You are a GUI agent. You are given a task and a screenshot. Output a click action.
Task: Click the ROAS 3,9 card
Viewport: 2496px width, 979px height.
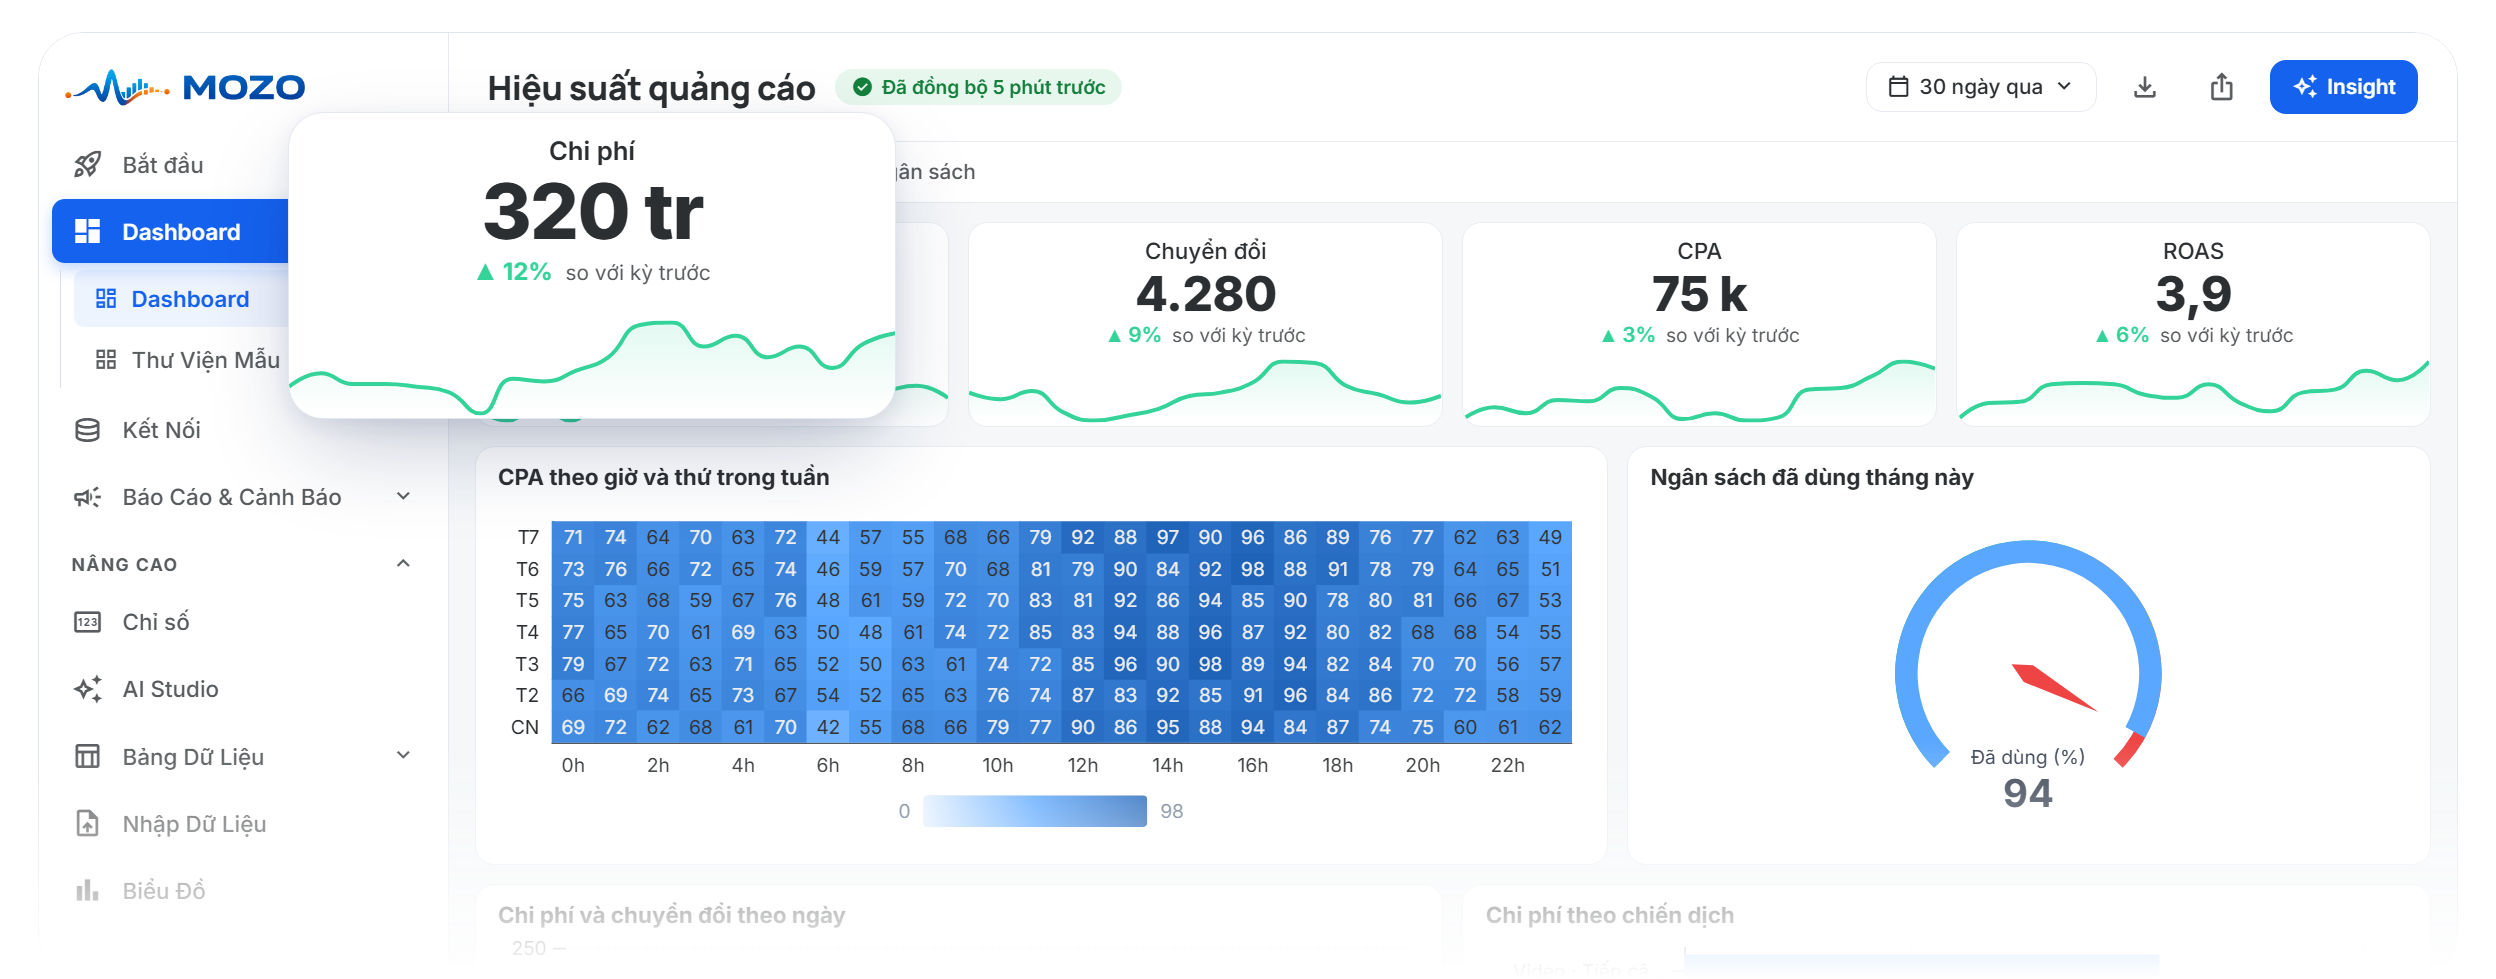[2193, 325]
